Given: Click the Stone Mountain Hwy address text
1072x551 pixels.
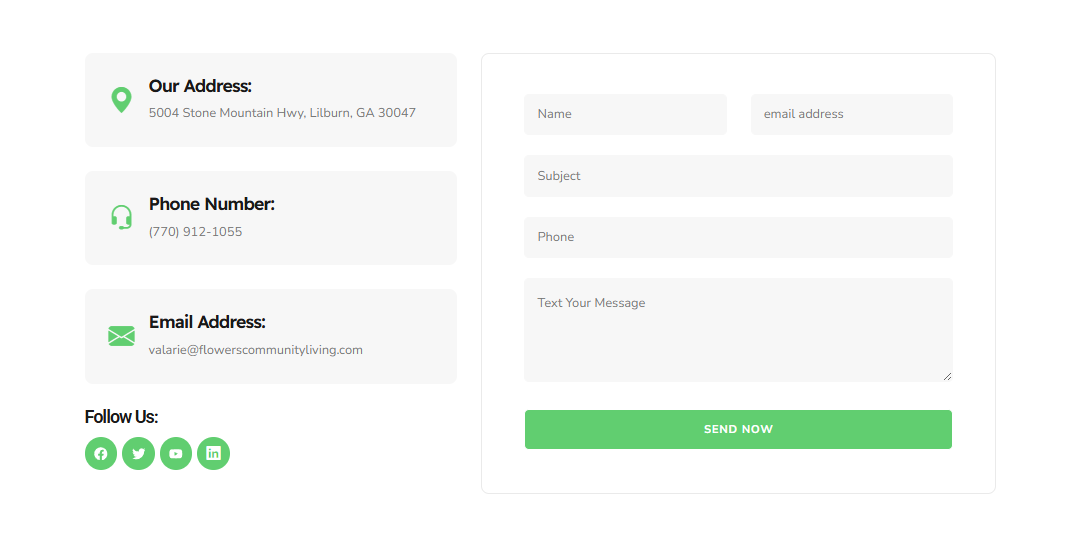Looking at the screenshot, I should pos(282,113).
